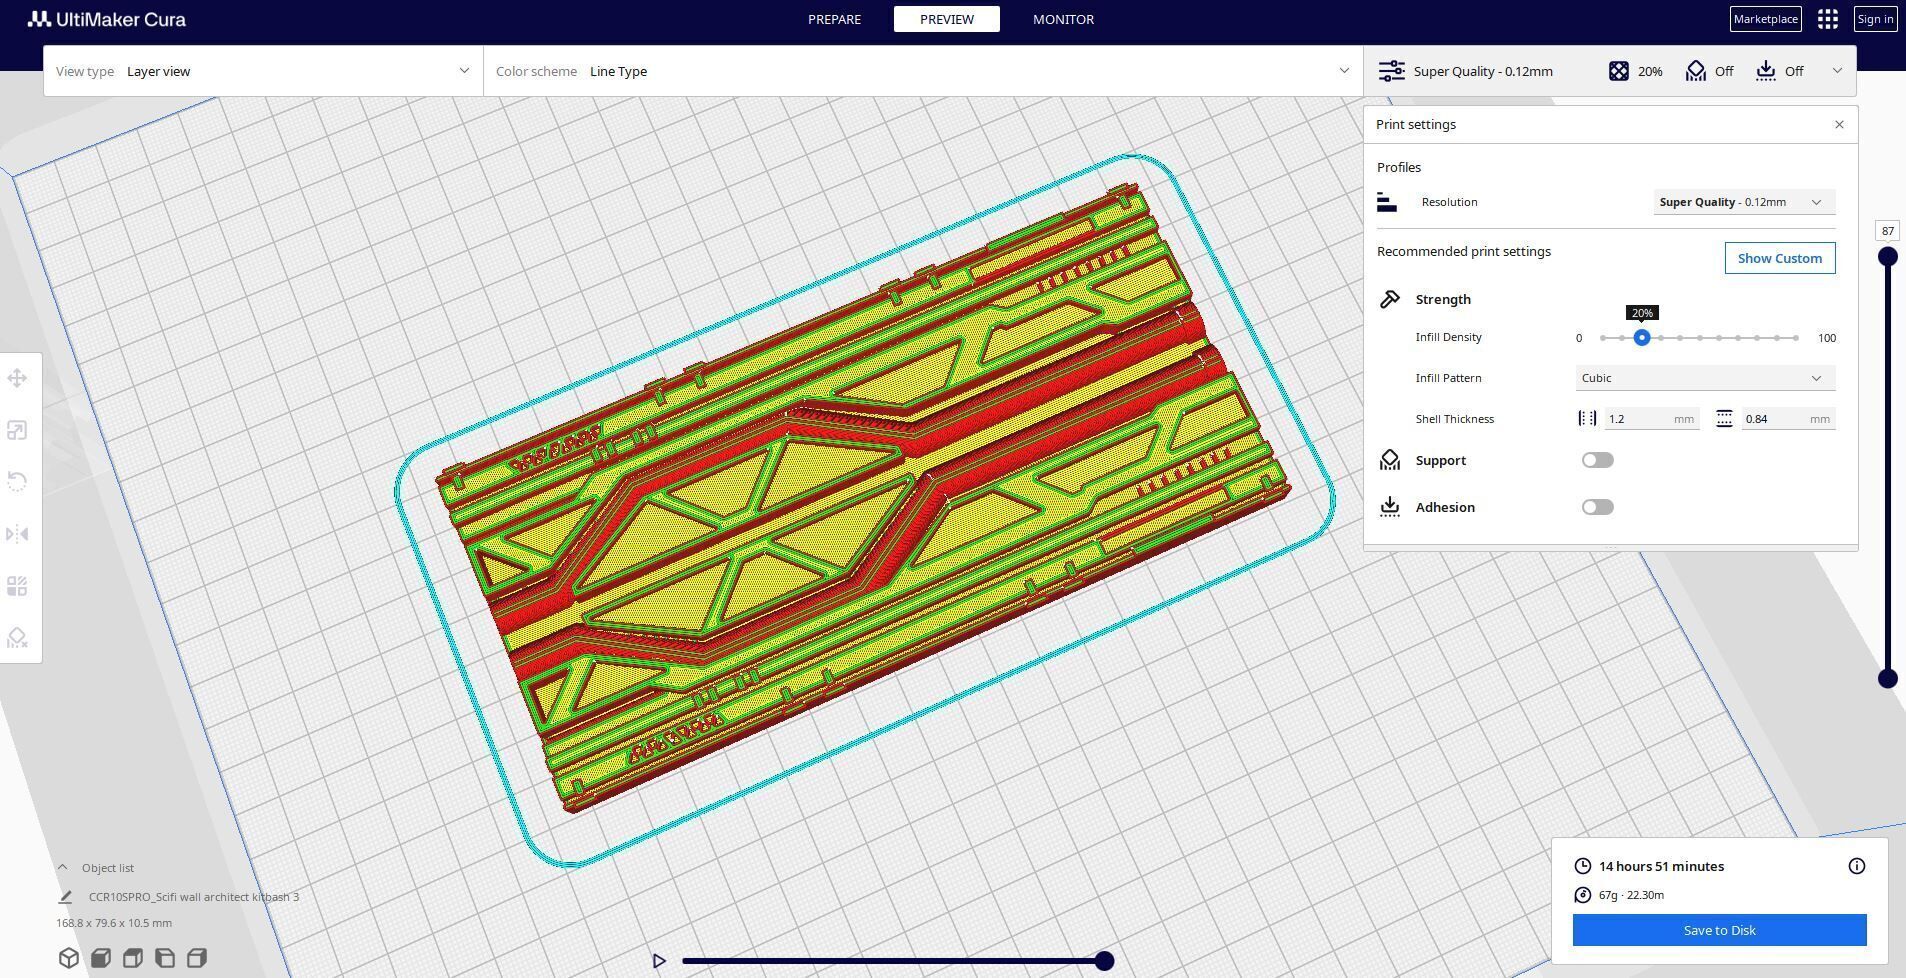The width and height of the screenshot is (1906, 978).
Task: Click the adhesion Off icon in header
Action: [1766, 71]
